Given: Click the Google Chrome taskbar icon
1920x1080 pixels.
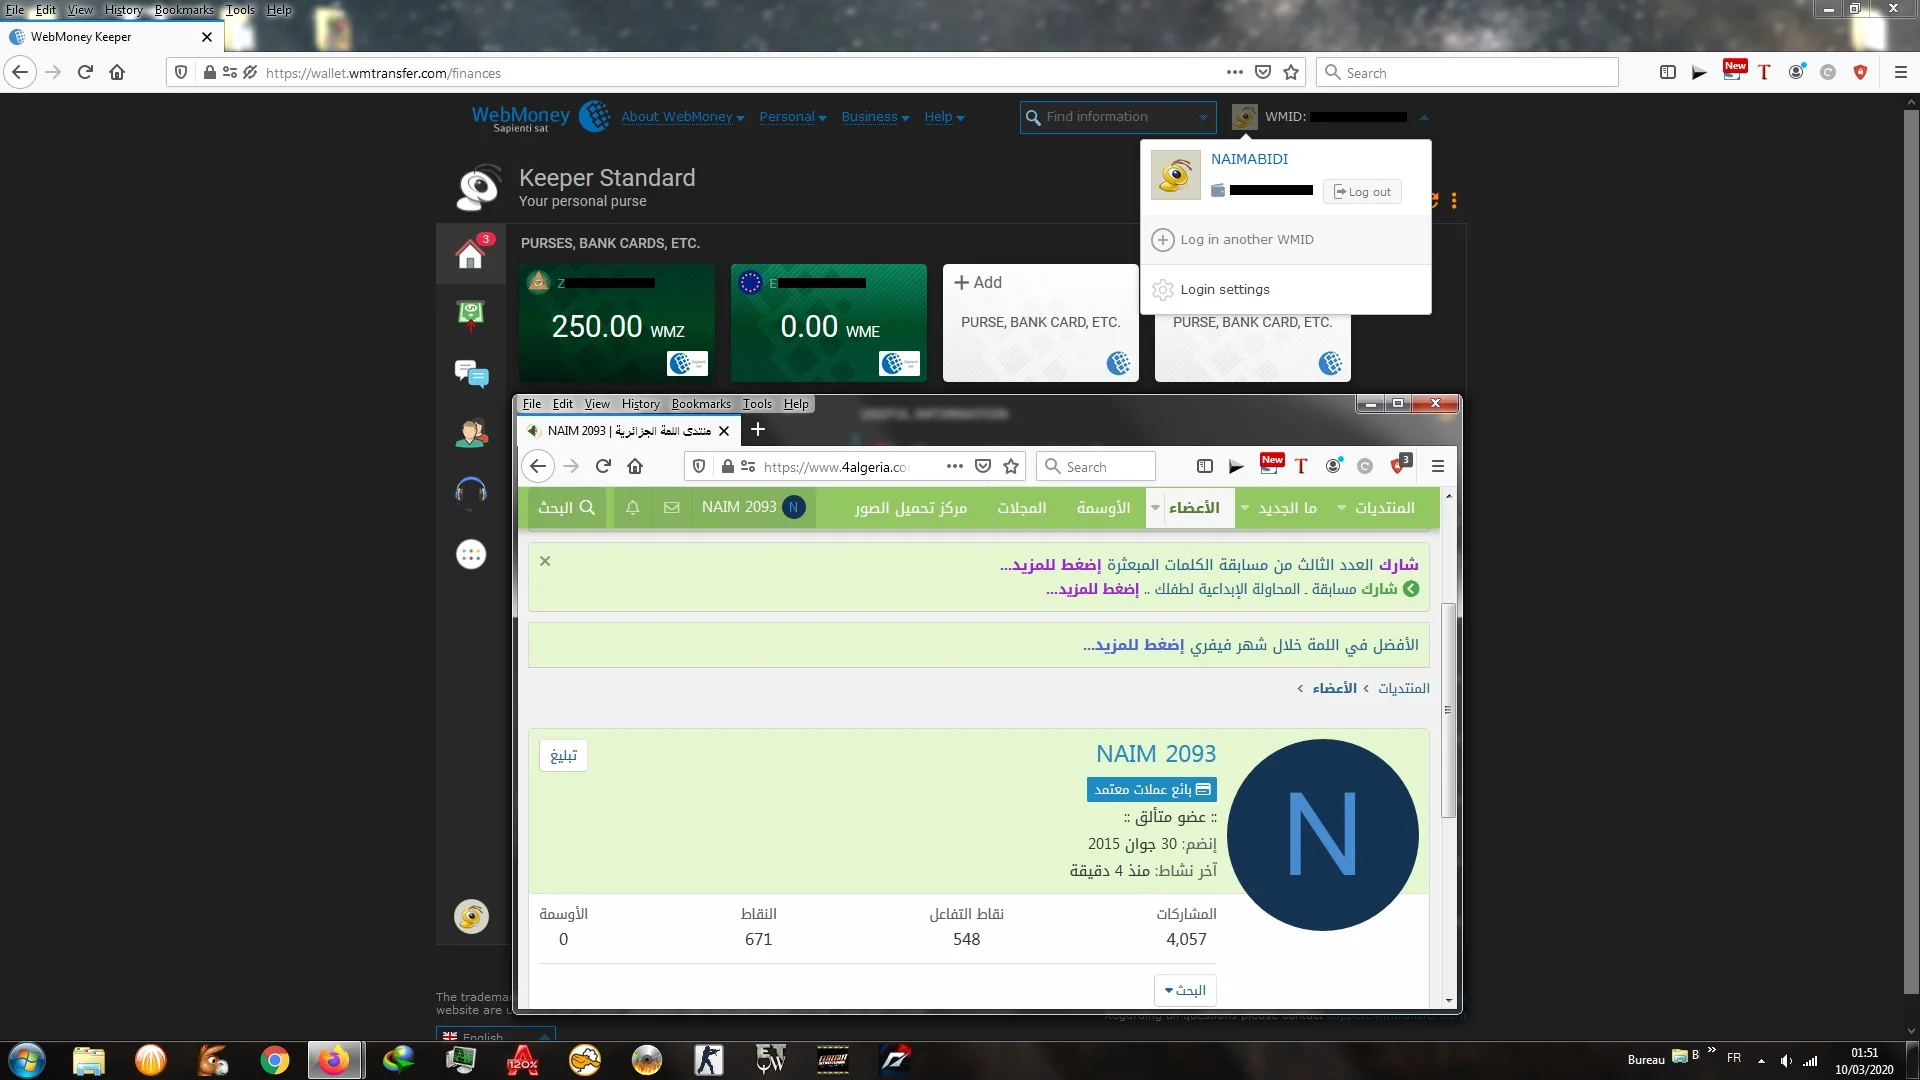Looking at the screenshot, I should click(275, 1060).
